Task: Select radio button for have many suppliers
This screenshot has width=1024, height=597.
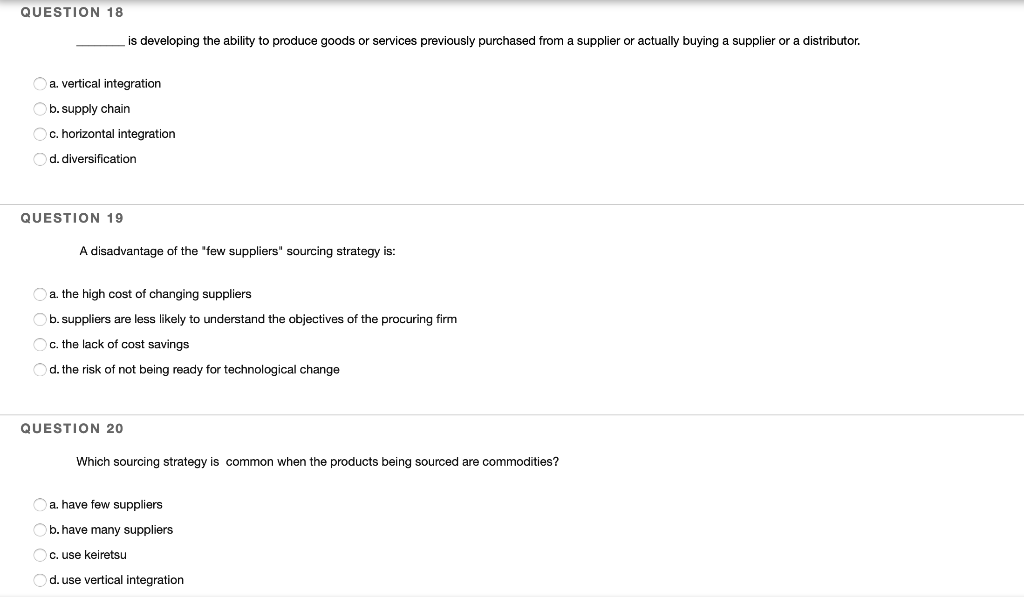Action: click(39, 530)
